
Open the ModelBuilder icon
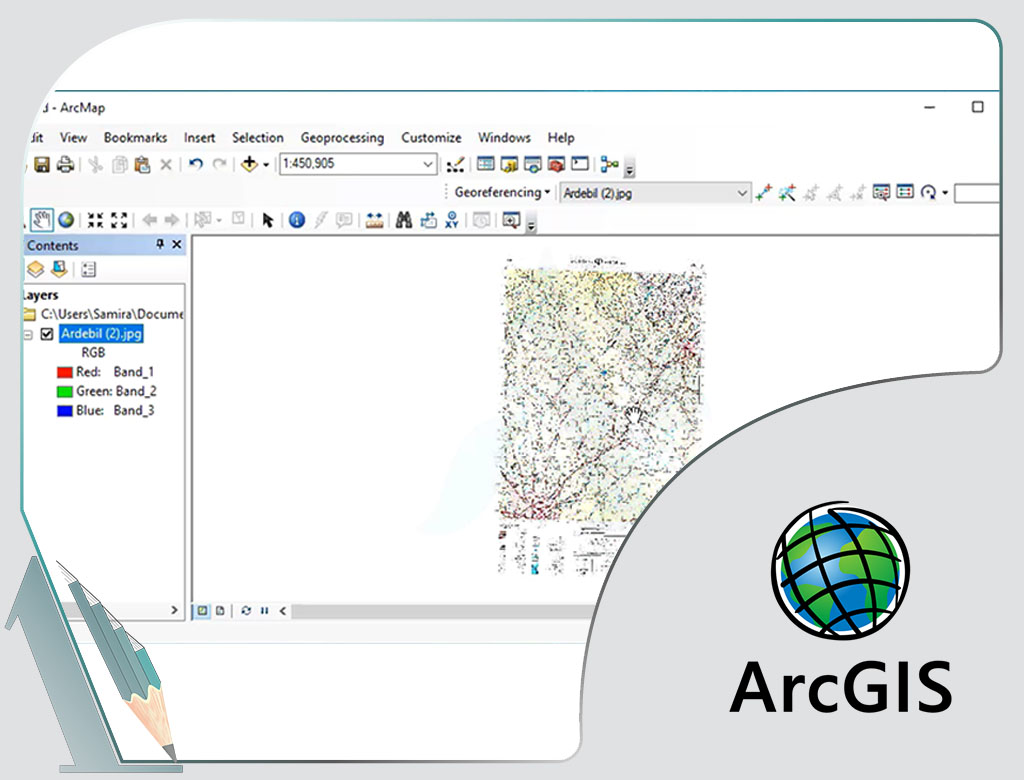tap(609, 164)
